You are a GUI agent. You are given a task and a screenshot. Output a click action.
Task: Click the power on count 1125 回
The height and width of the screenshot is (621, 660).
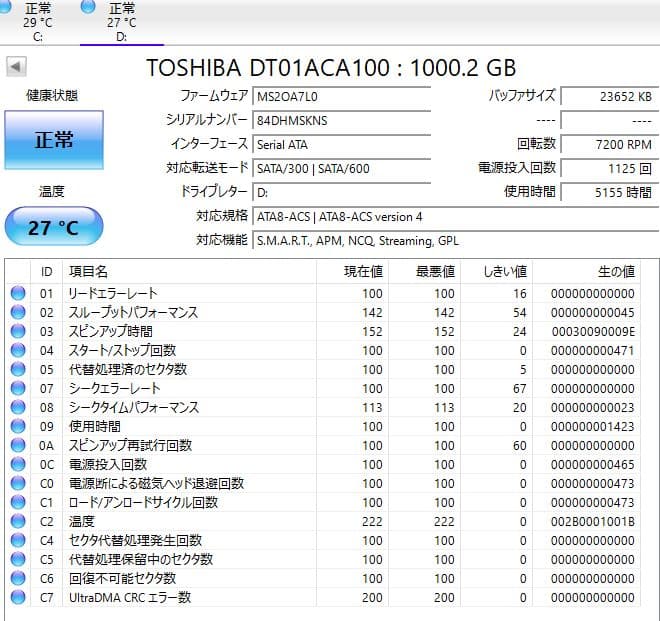(x=609, y=168)
